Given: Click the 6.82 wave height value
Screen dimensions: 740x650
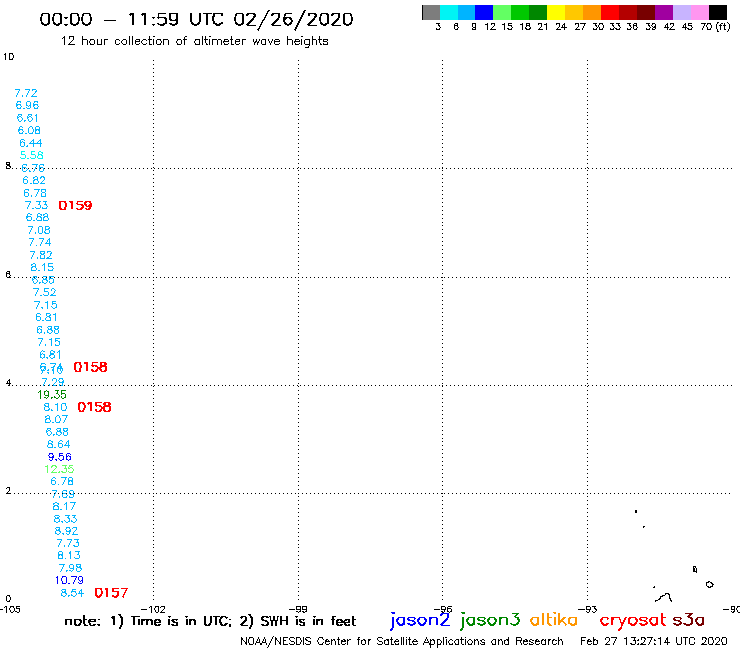Looking at the screenshot, I should (34, 180).
